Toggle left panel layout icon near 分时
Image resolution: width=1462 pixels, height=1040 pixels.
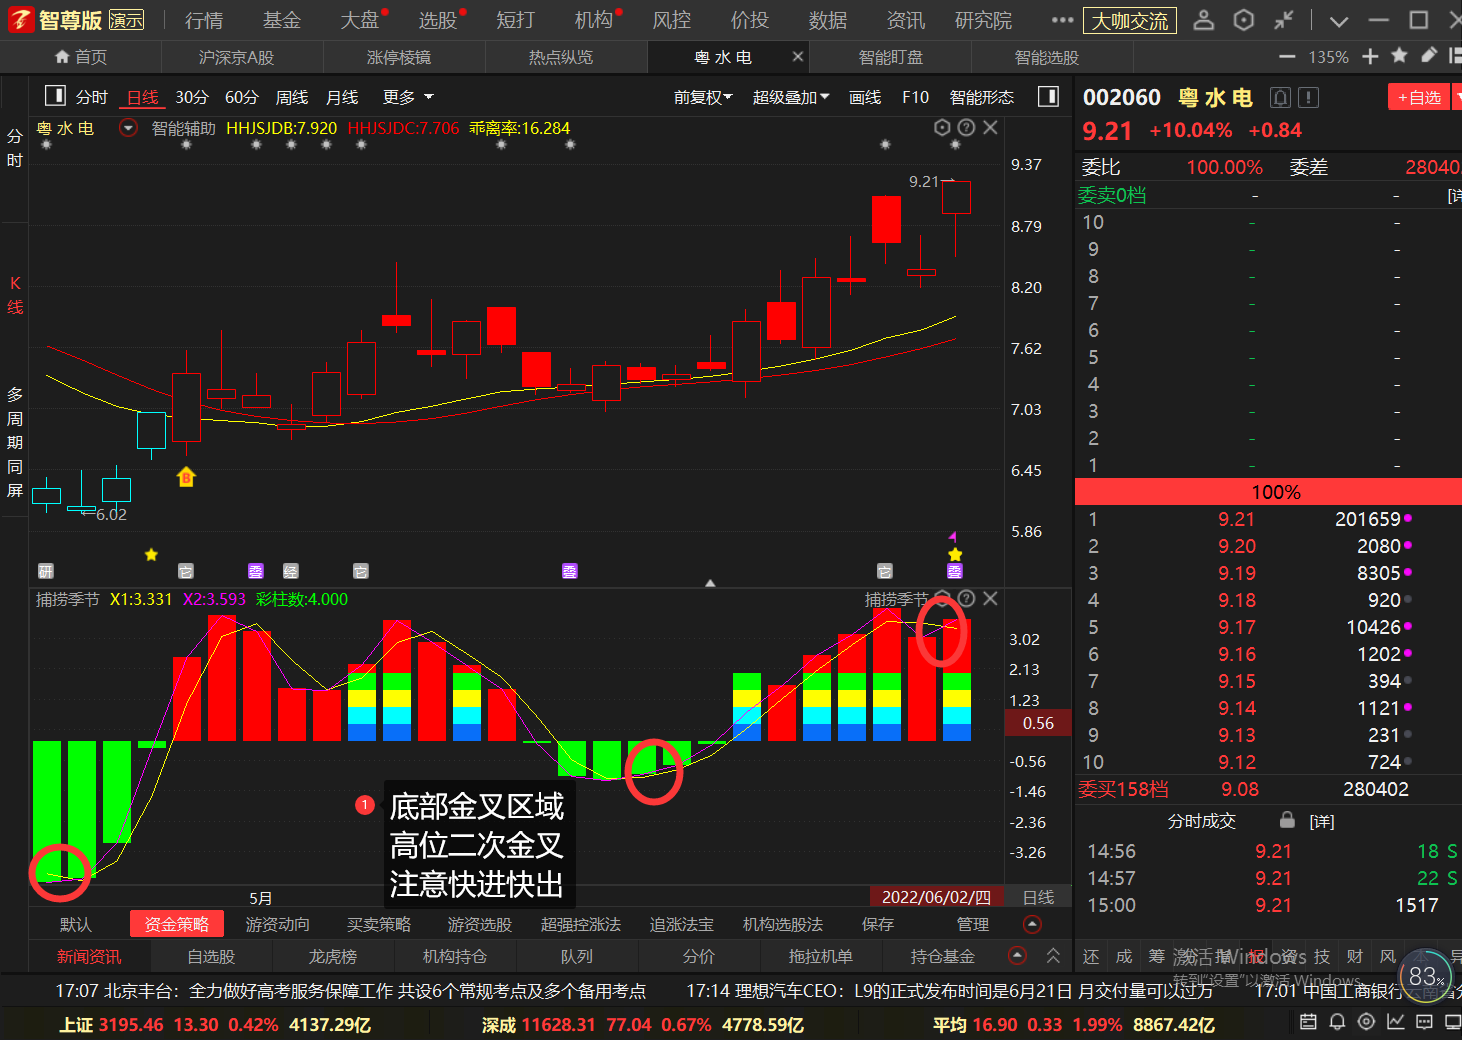click(55, 96)
